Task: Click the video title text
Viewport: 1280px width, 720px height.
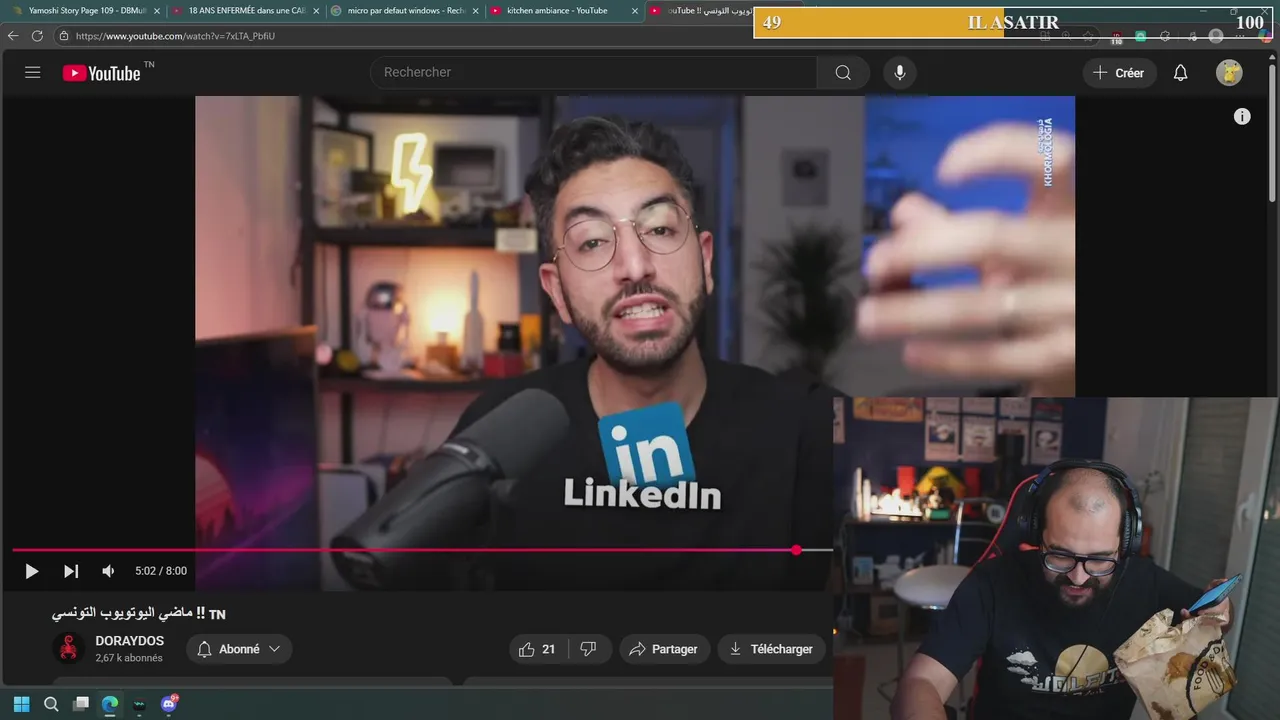Action: click(x=139, y=612)
